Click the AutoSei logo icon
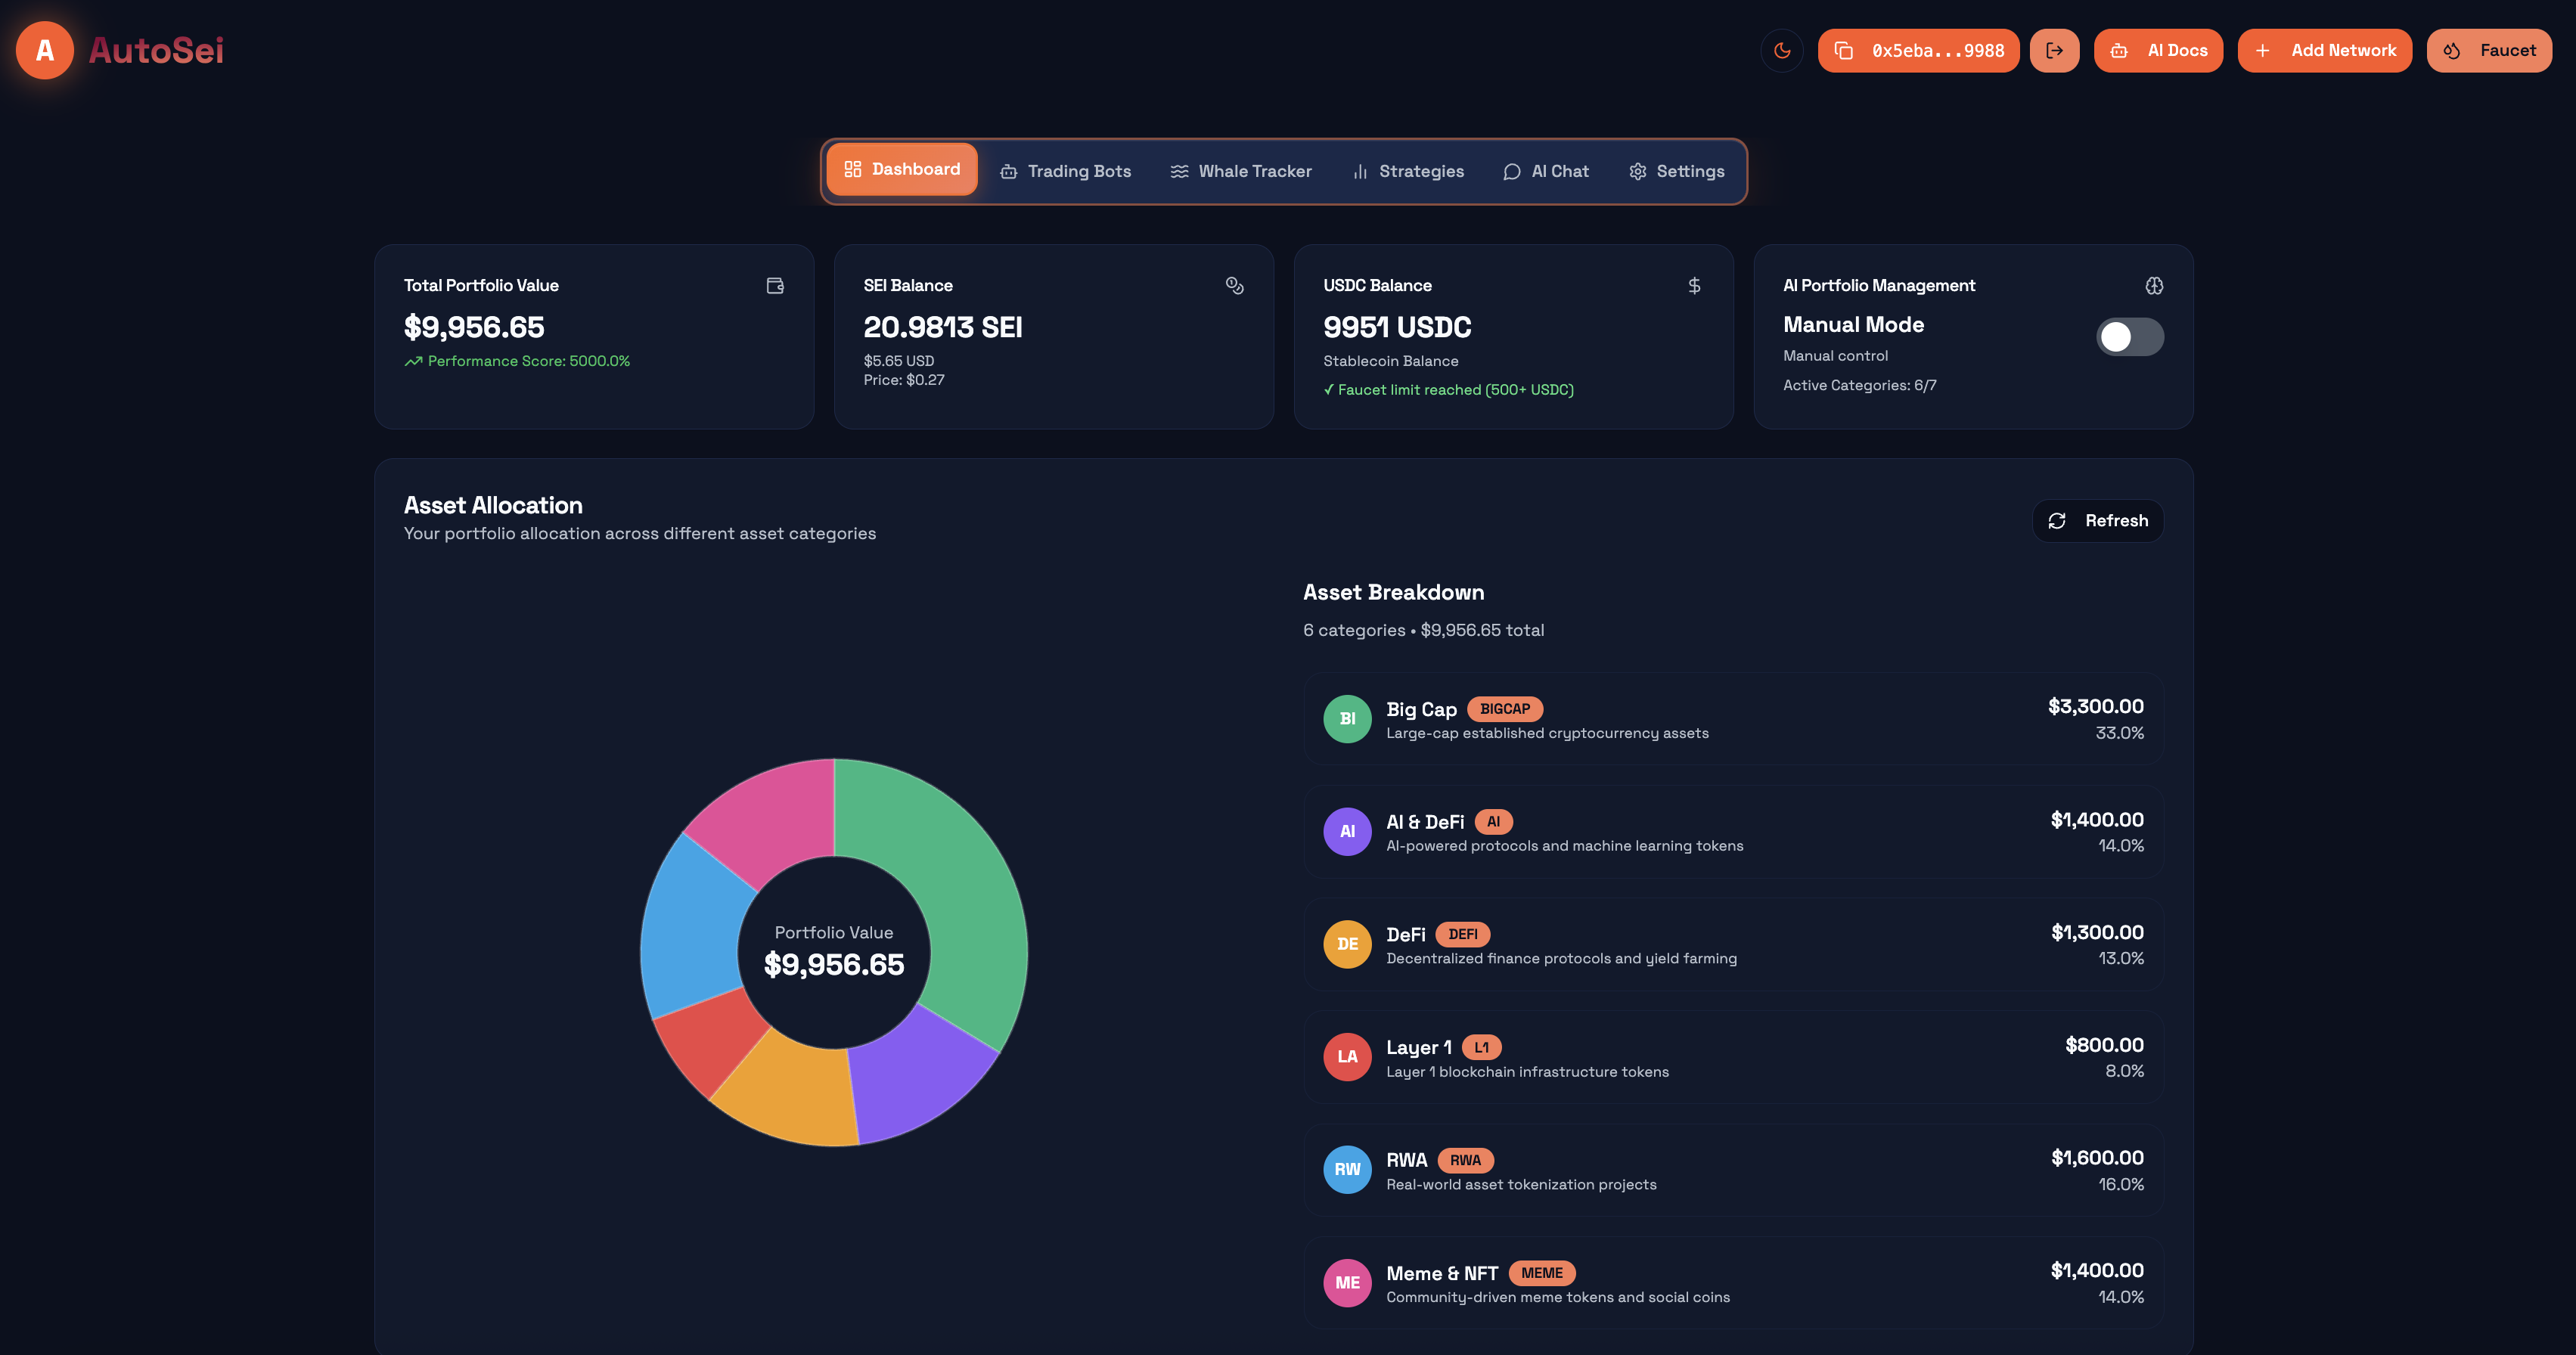Viewport: 2576px width, 1355px height. tap(45, 50)
